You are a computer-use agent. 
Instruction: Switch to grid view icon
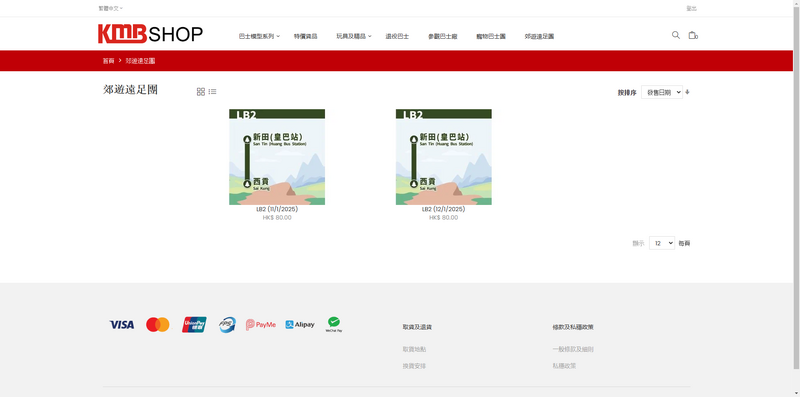click(x=201, y=92)
